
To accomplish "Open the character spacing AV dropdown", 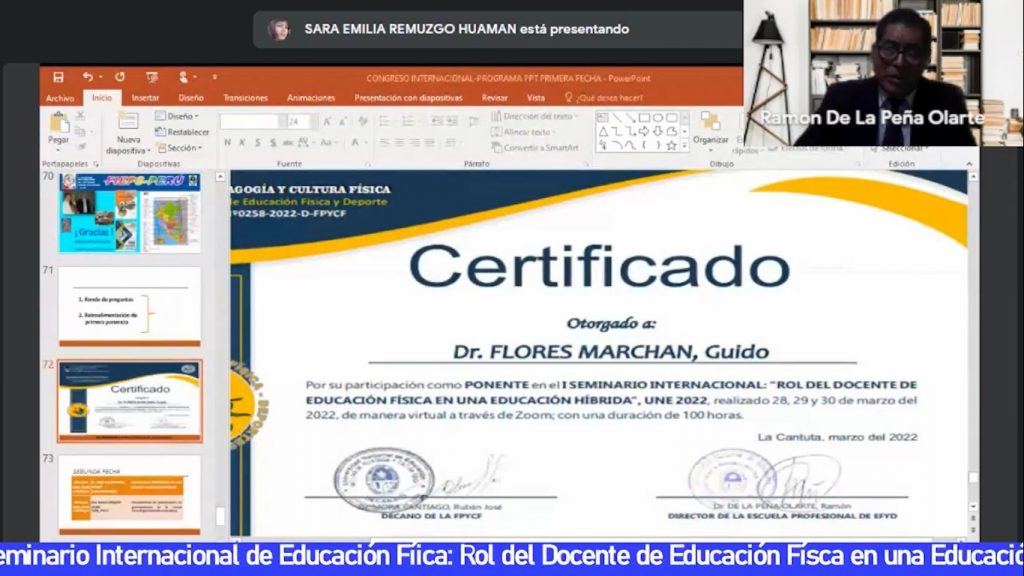I will (305, 142).
